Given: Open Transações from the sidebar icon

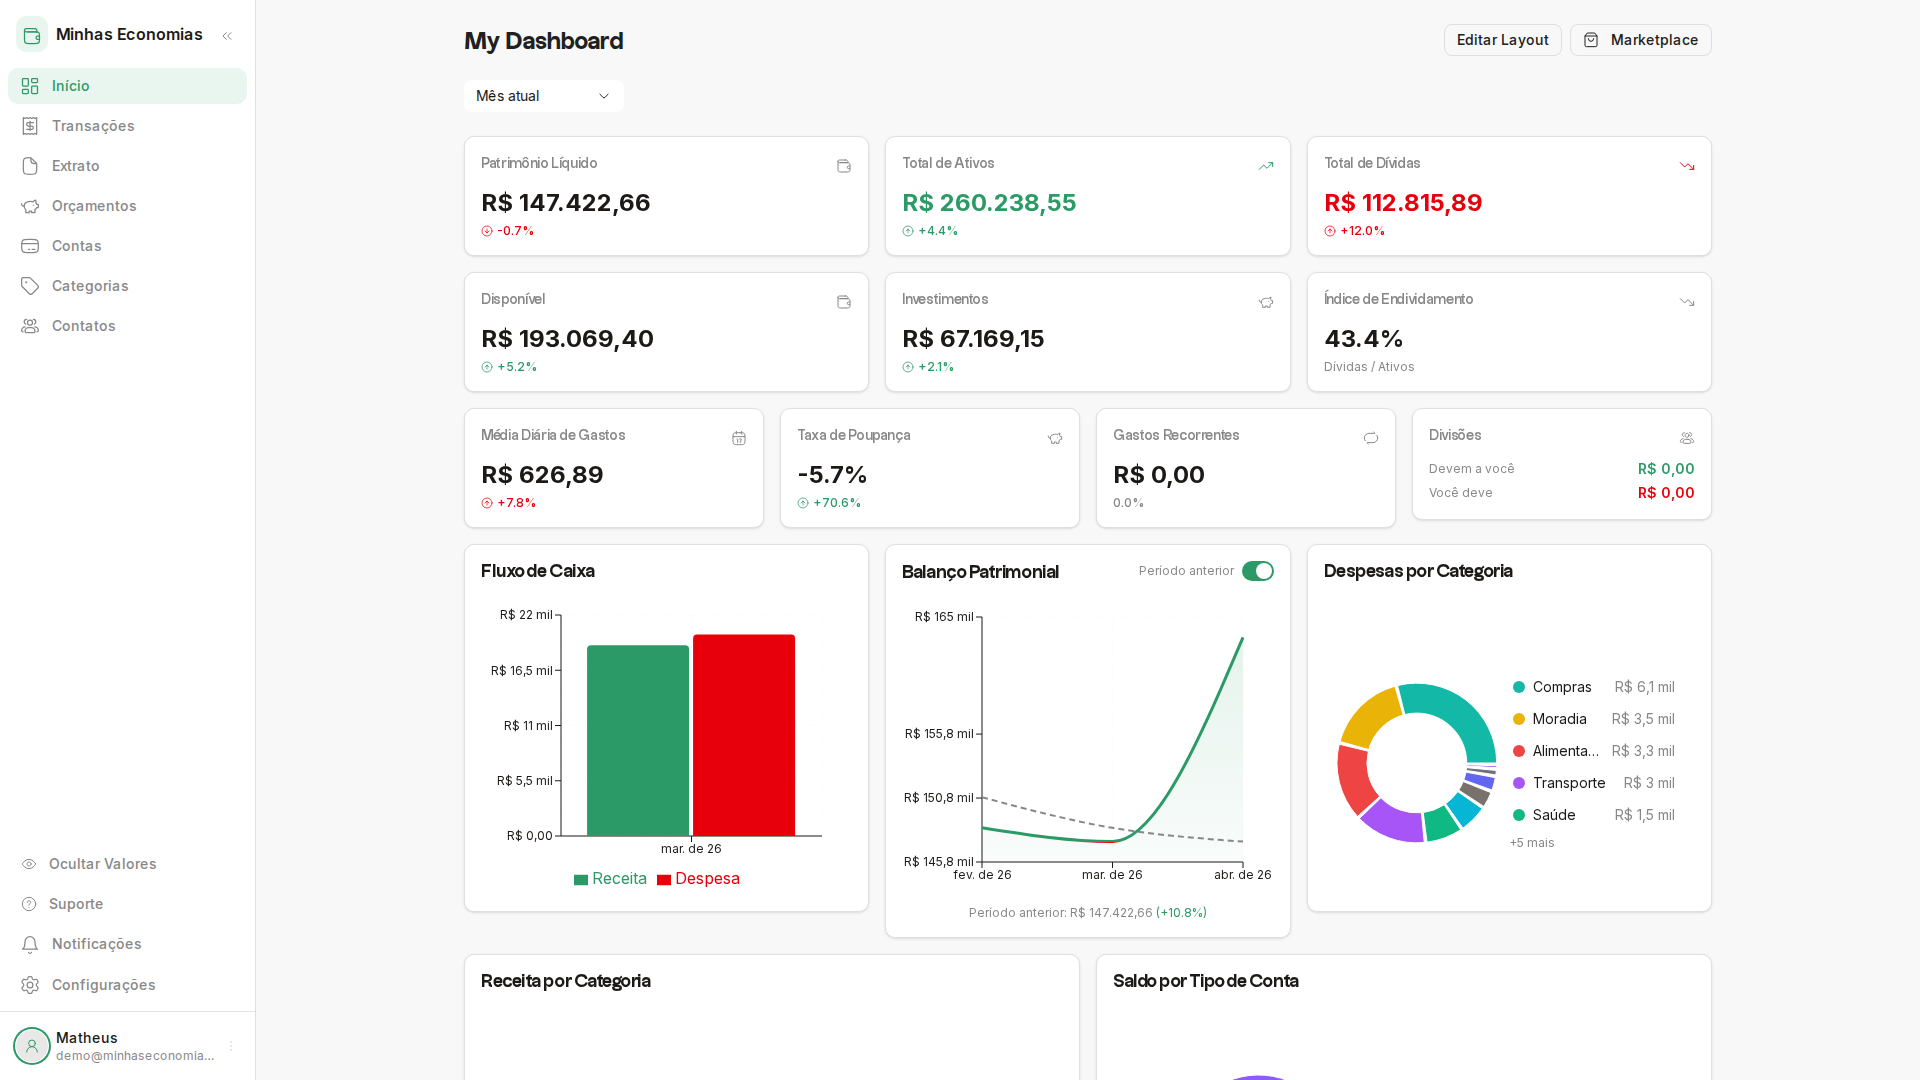Looking at the screenshot, I should tap(30, 126).
